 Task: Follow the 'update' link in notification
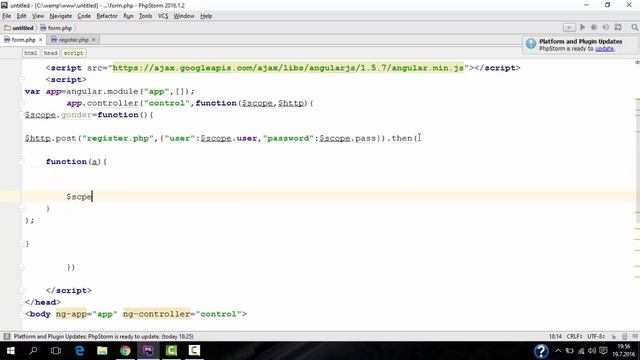pyautogui.click(x=604, y=49)
